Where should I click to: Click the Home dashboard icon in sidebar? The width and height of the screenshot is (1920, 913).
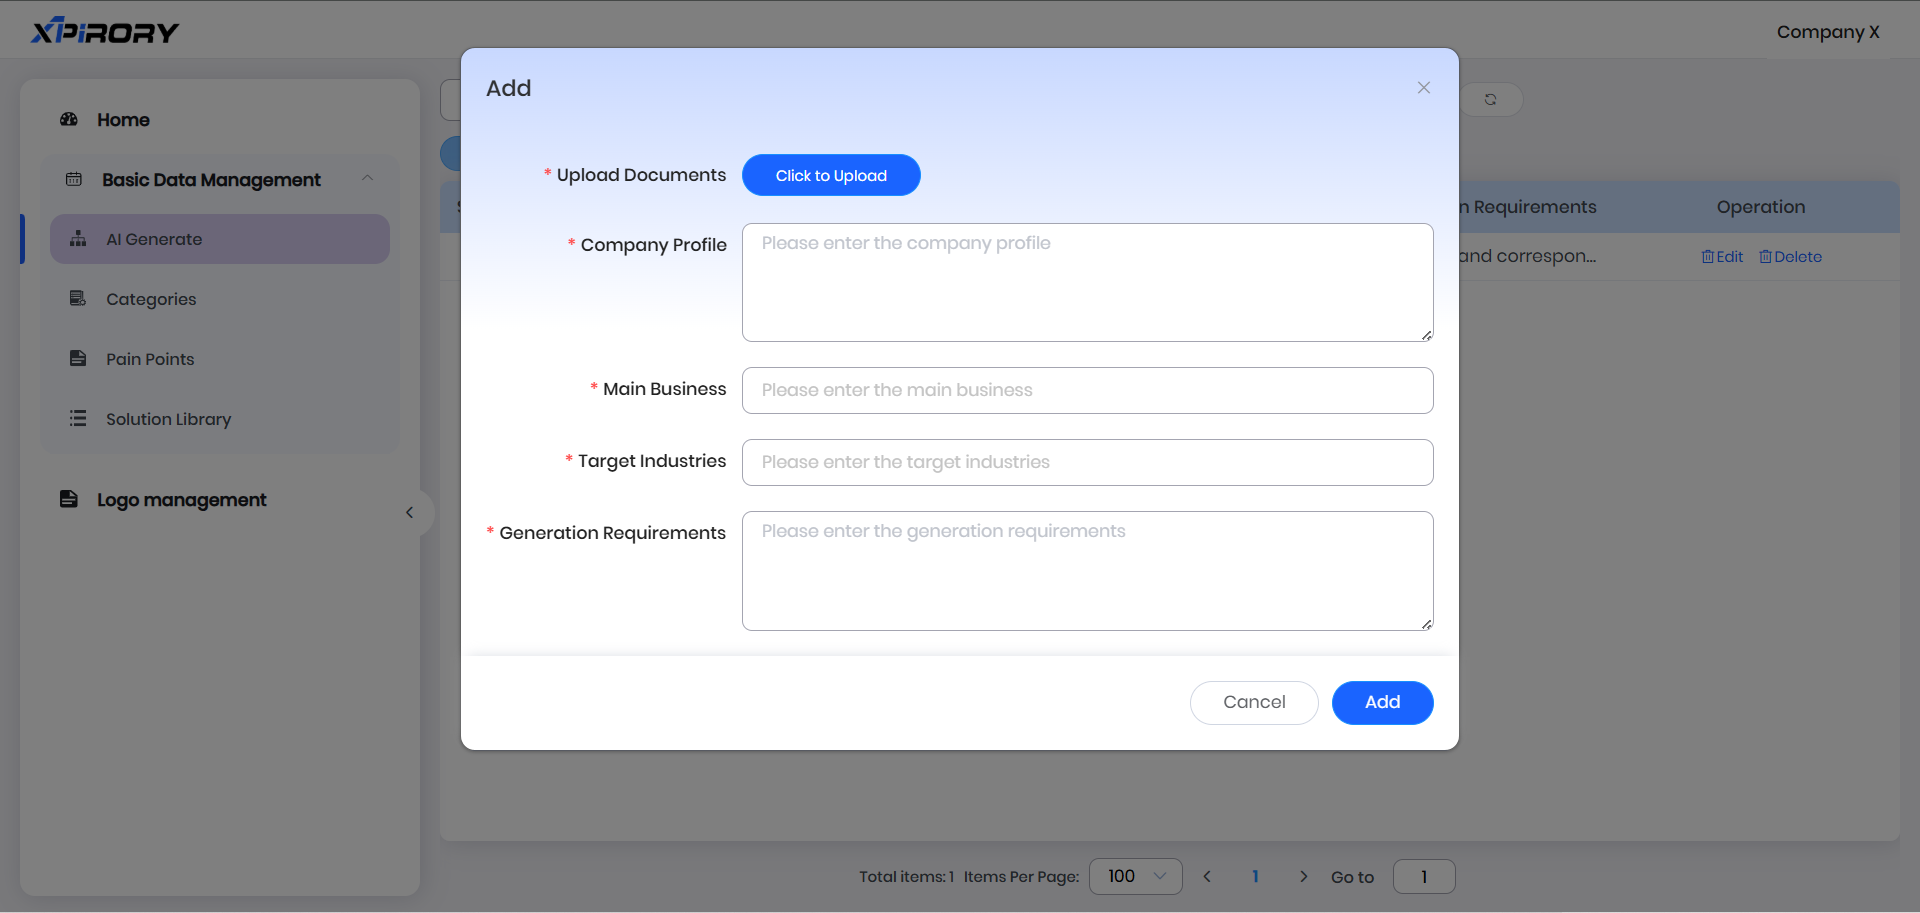tap(69, 120)
